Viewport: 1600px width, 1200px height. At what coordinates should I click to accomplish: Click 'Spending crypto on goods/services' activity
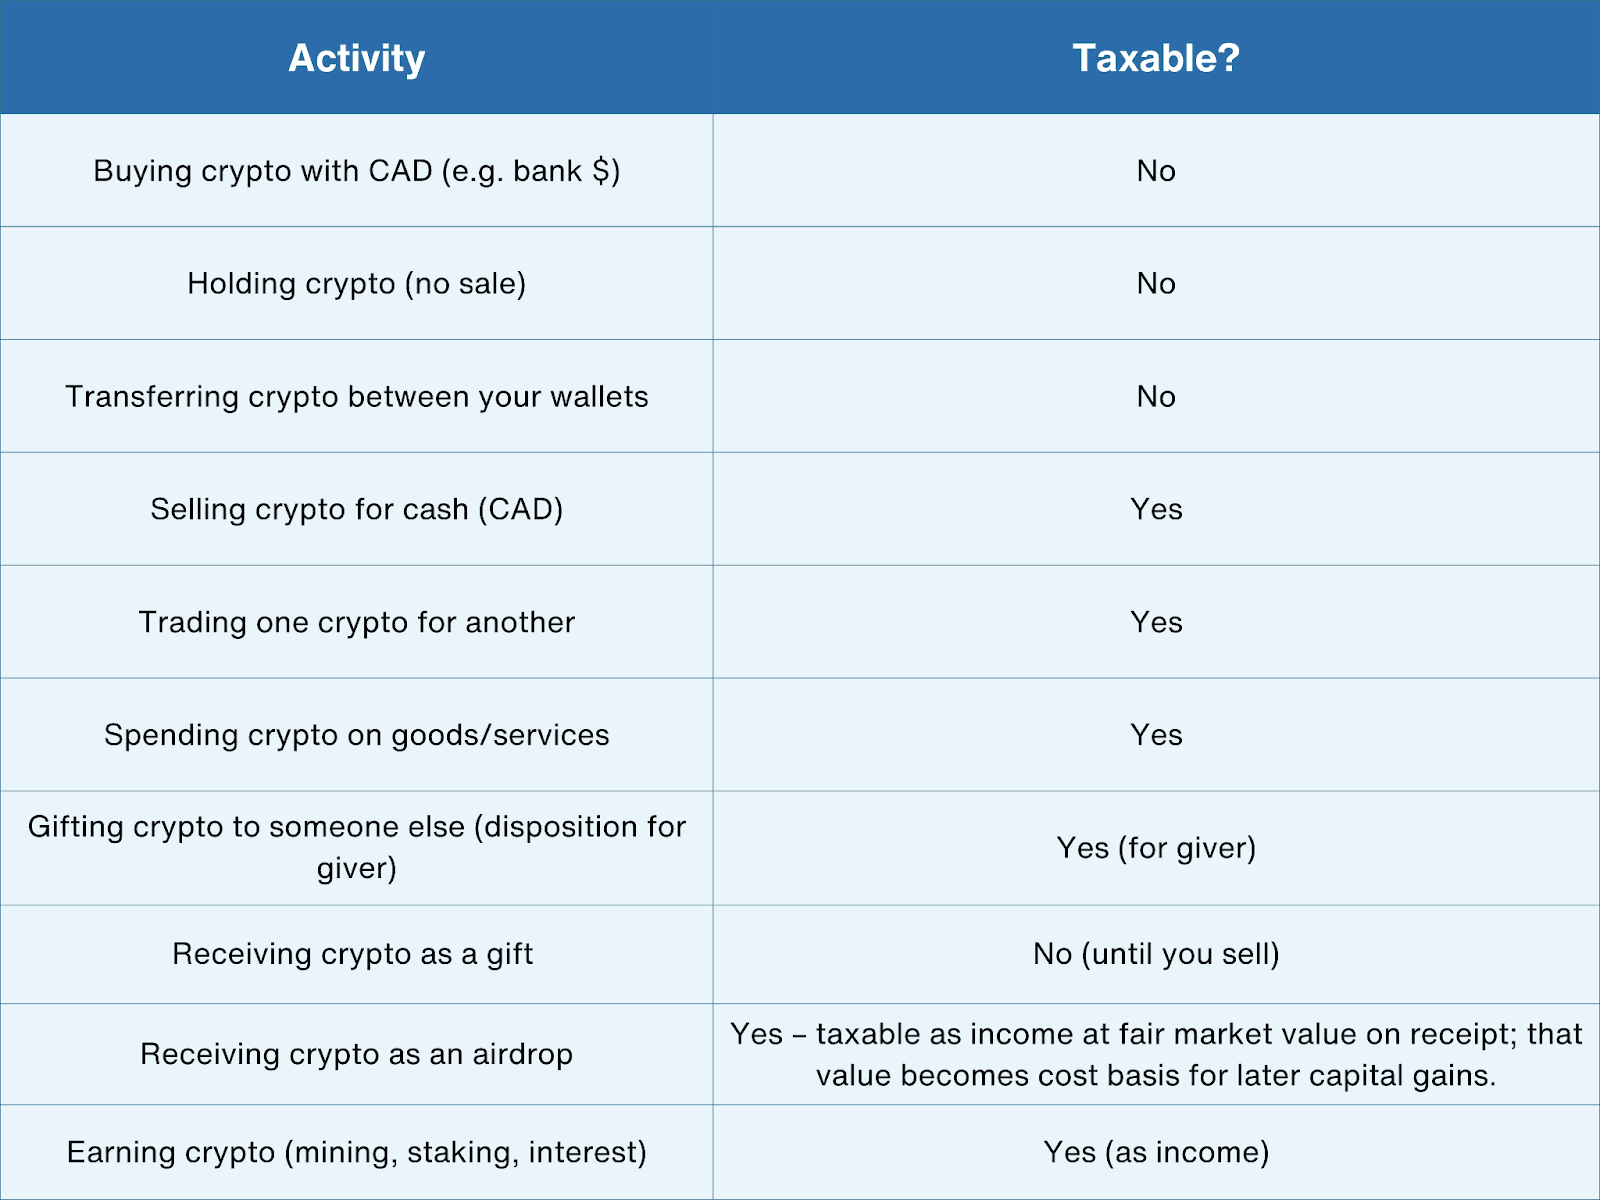point(356,736)
